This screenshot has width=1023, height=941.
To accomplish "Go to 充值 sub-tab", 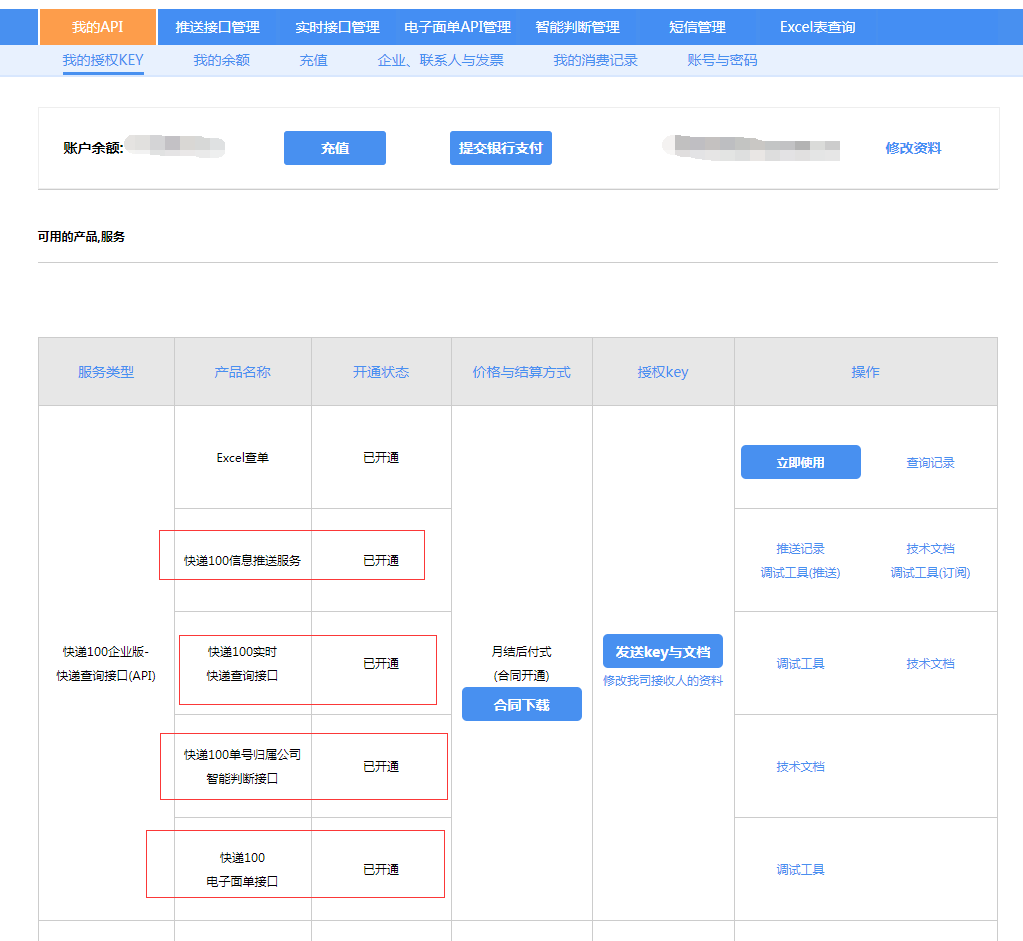I will pyautogui.click(x=313, y=60).
